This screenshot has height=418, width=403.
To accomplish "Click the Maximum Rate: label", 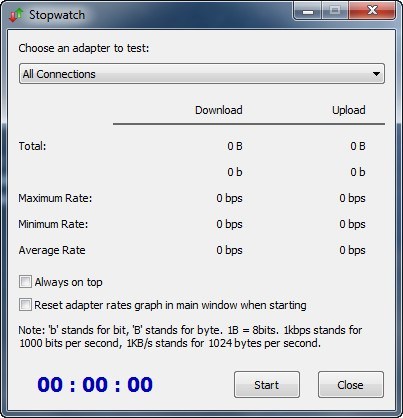I will [x=55, y=198].
